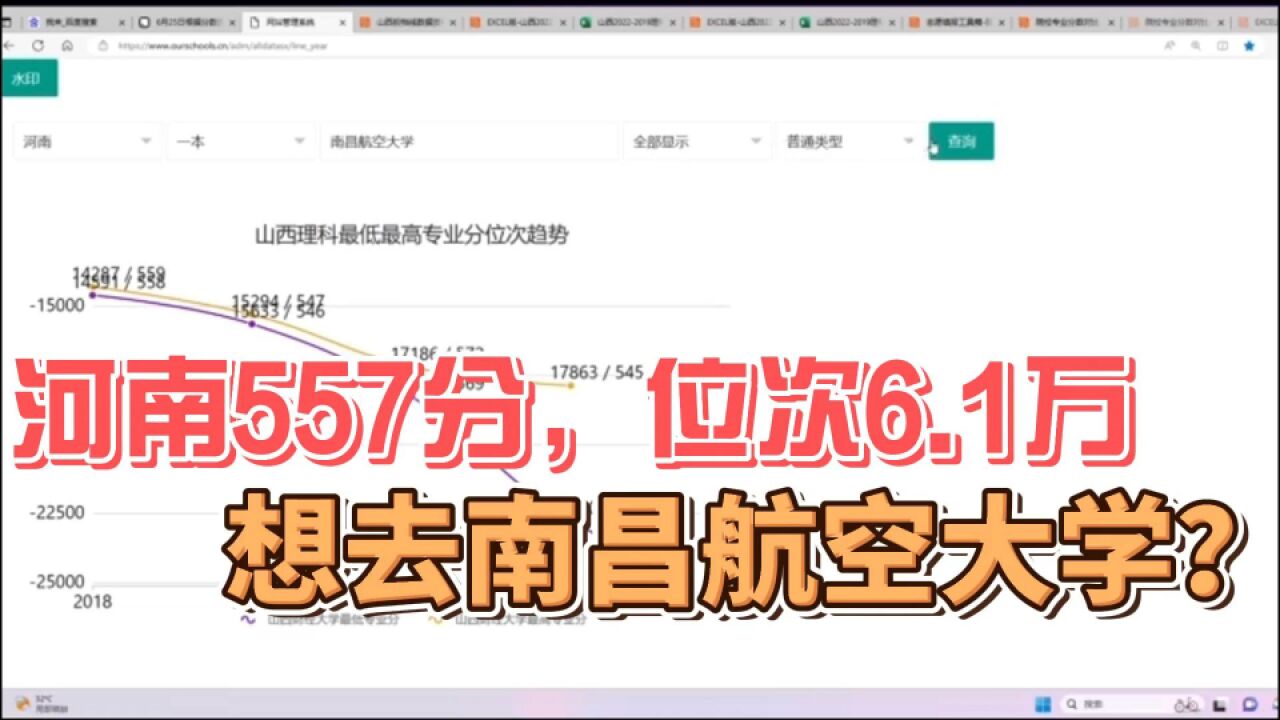Click the -25000 axis label
This screenshot has height=720, width=1280.
point(59,581)
